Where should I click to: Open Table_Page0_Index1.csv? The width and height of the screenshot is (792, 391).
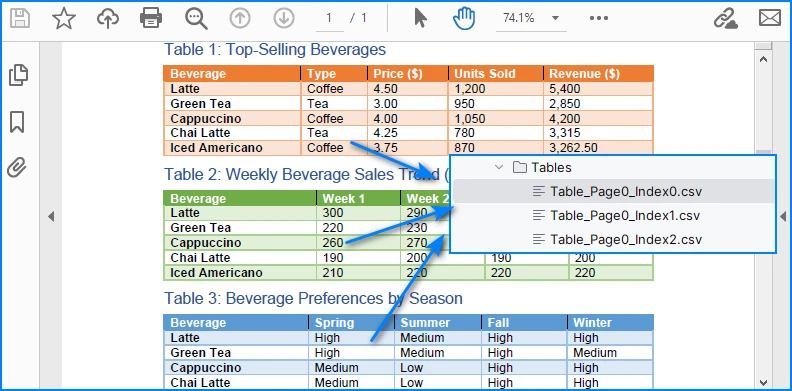click(613, 215)
